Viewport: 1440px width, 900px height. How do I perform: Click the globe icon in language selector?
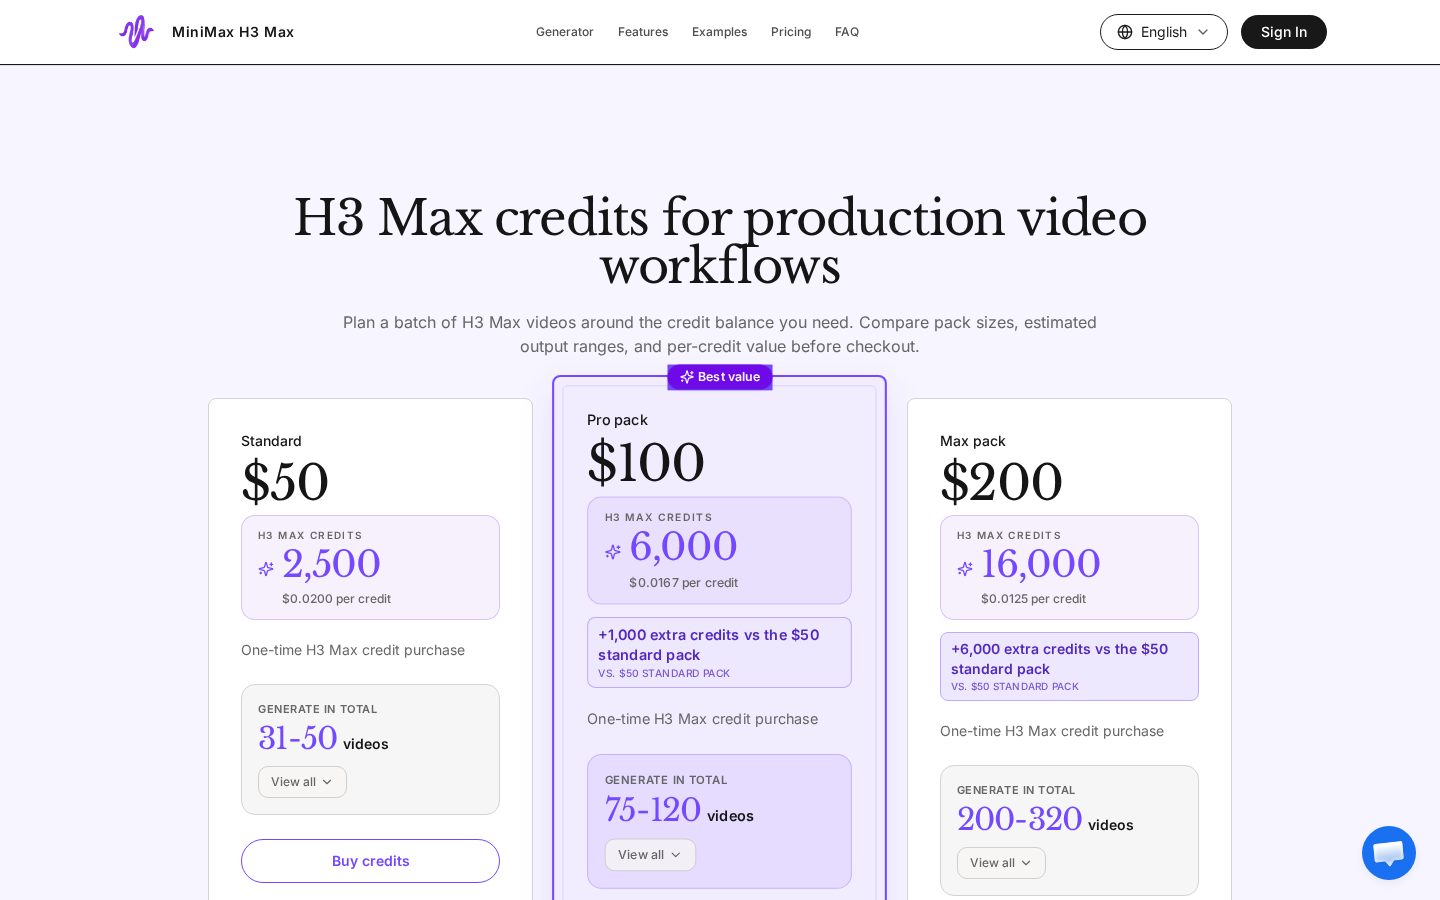(1125, 32)
